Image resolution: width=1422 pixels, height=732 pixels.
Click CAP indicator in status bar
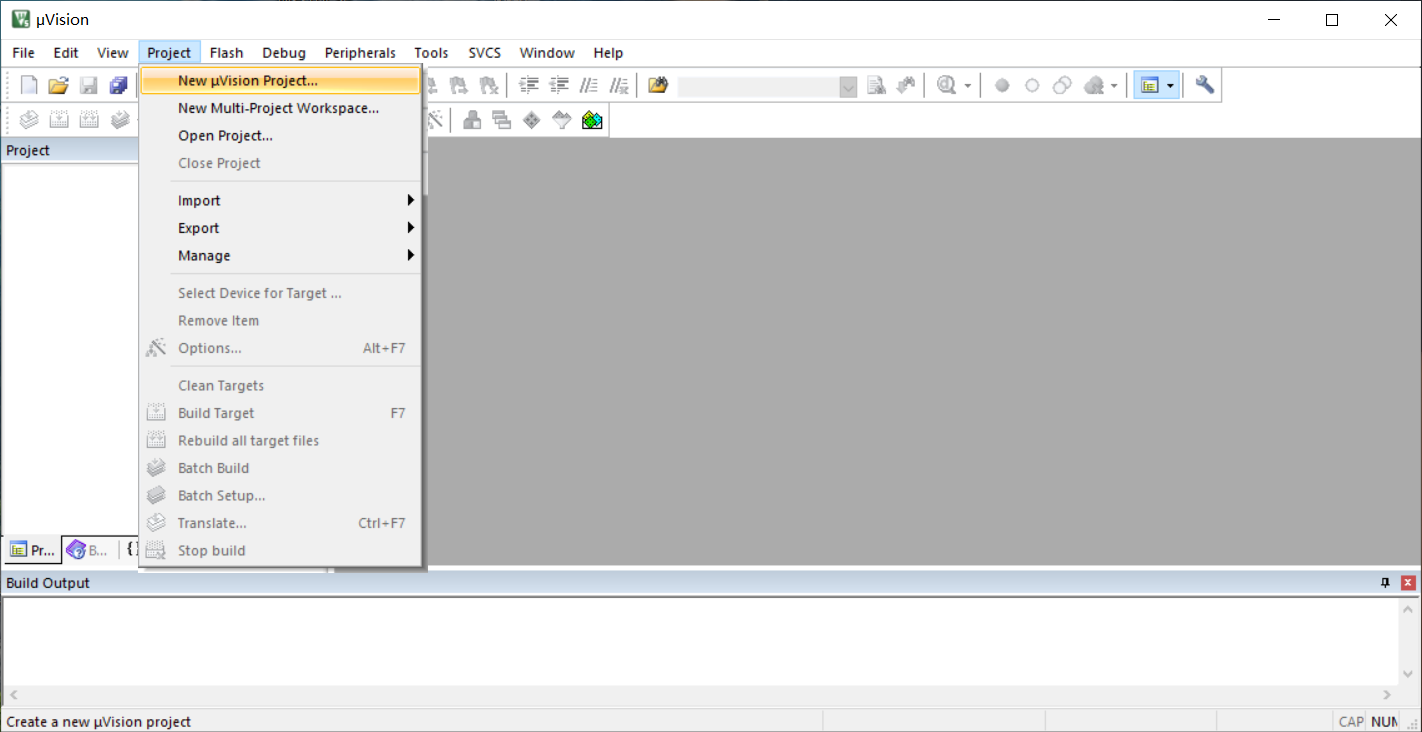[x=1351, y=721]
